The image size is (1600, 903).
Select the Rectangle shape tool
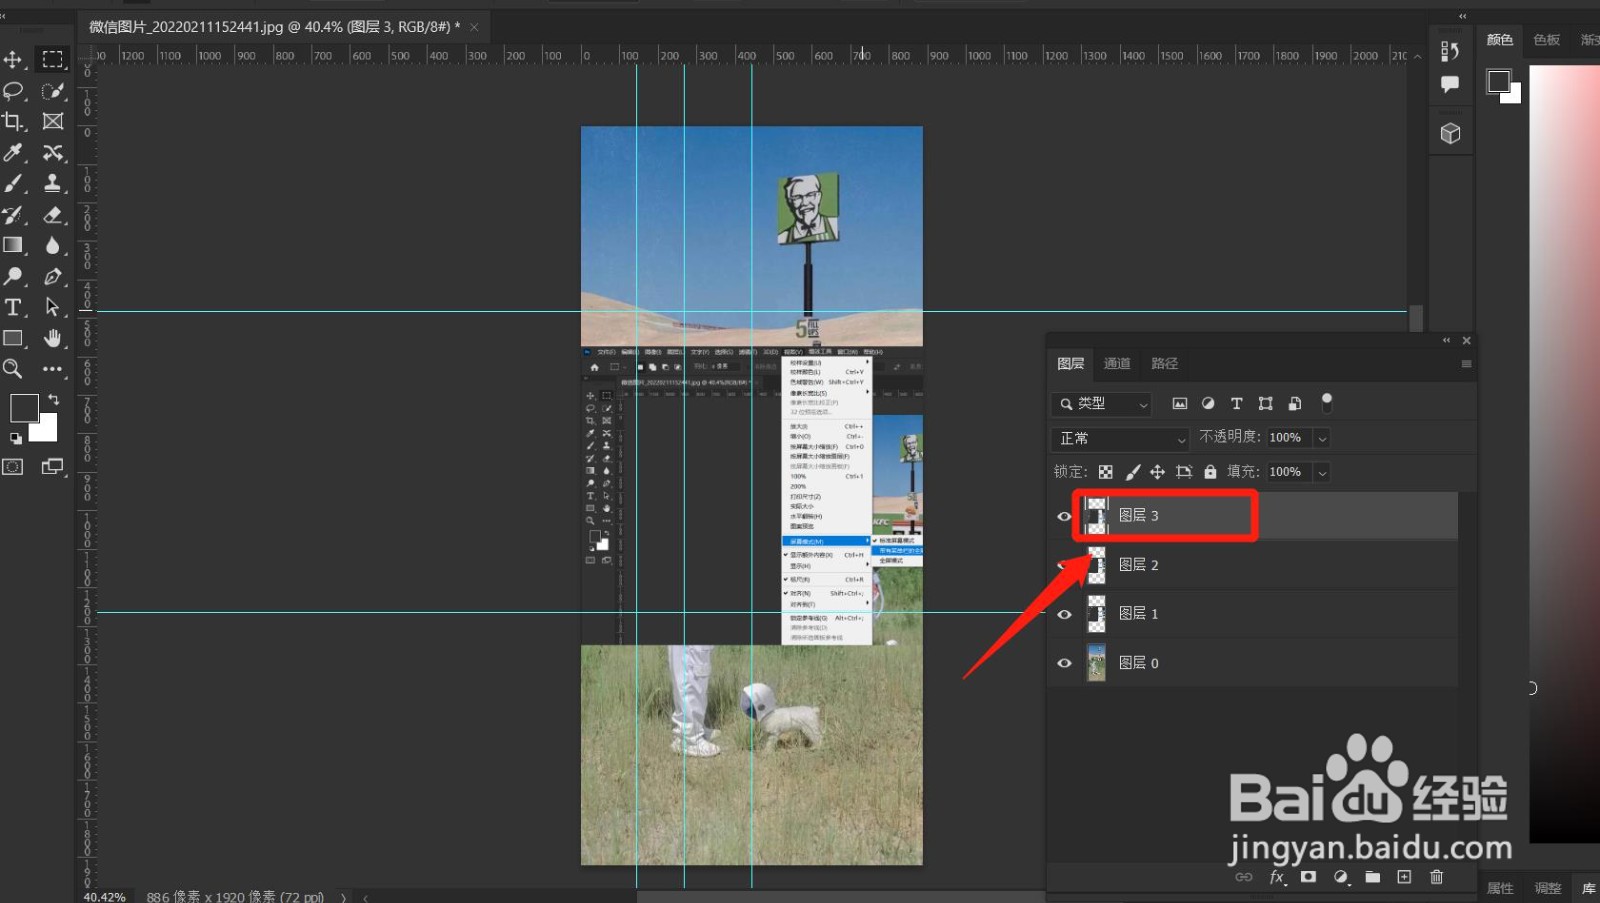point(13,339)
